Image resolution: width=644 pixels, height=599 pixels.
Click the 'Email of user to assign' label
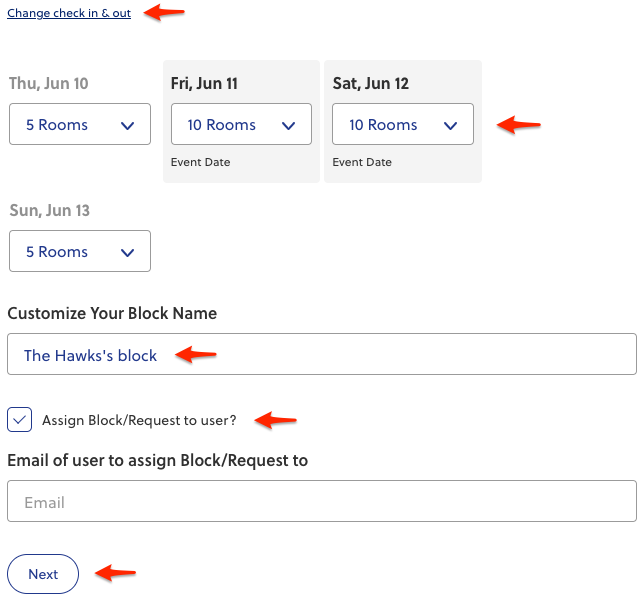pyautogui.click(x=157, y=460)
